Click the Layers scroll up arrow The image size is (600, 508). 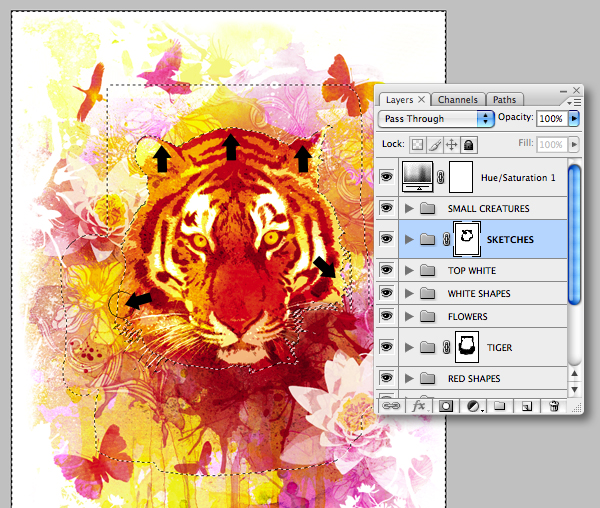(x=574, y=373)
